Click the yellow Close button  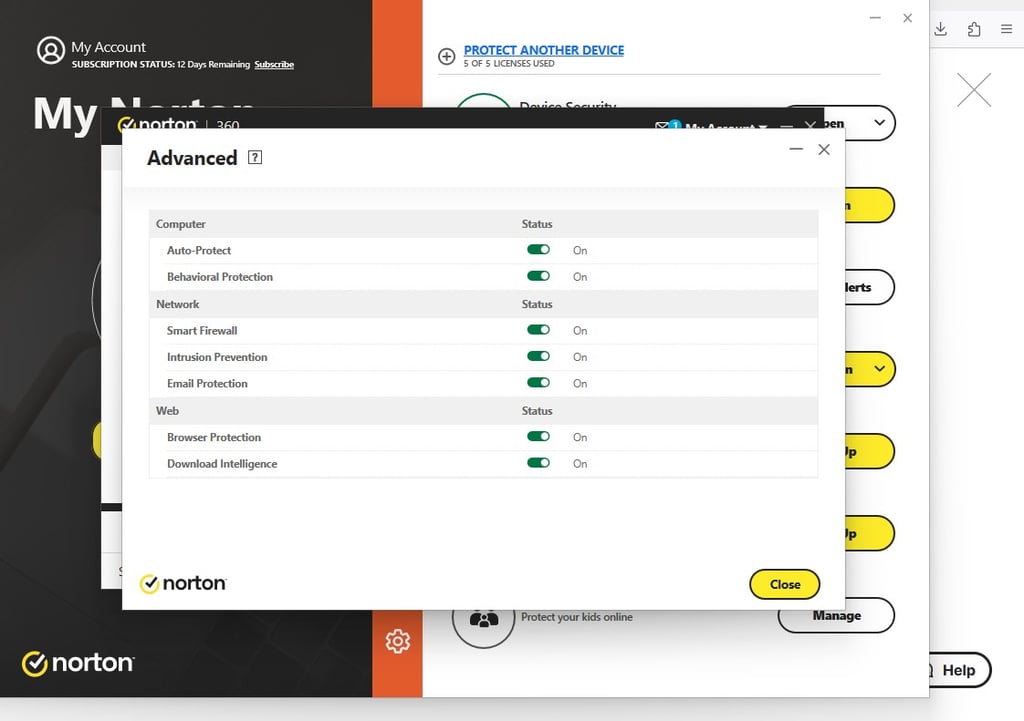(x=784, y=585)
